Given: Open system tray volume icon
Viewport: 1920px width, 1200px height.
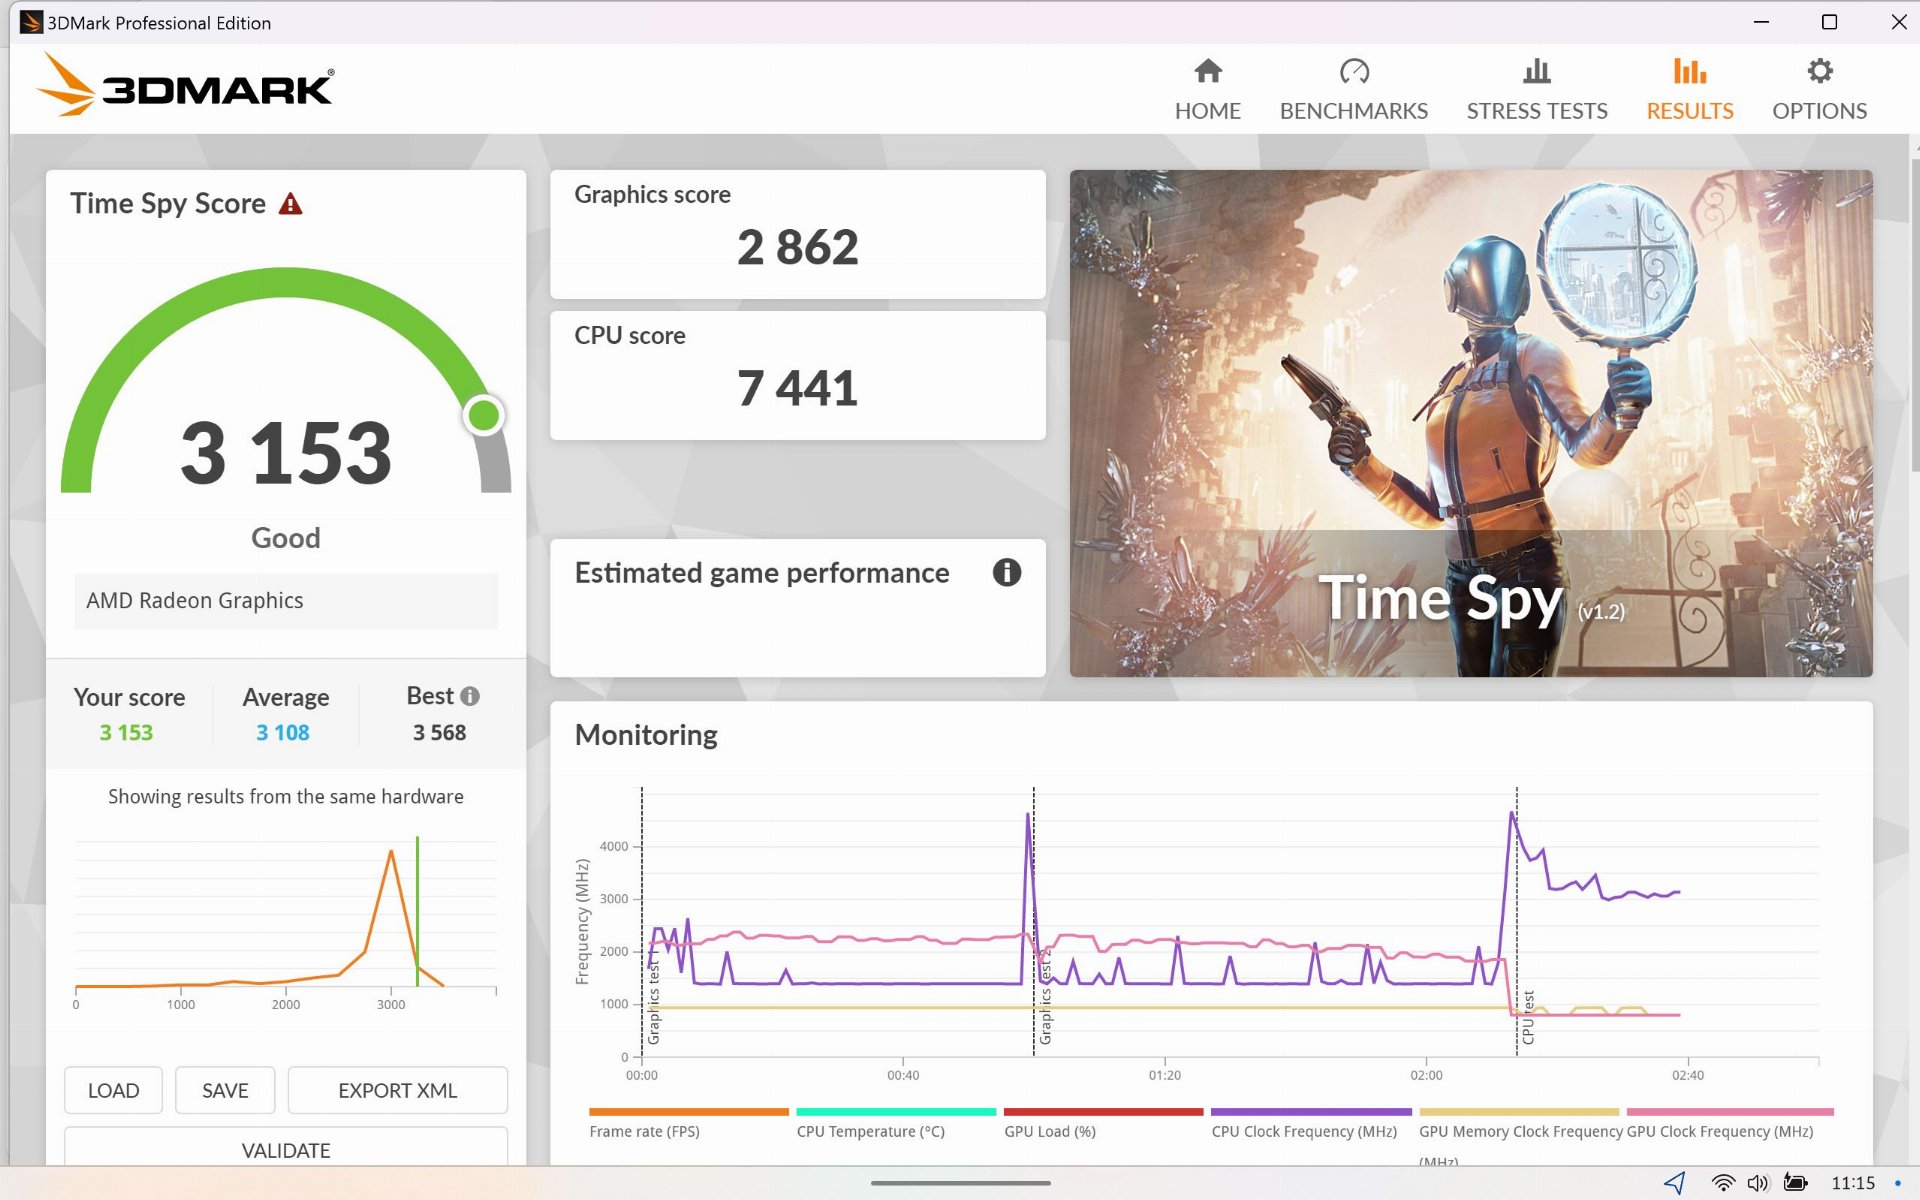Looking at the screenshot, I should point(1757,1183).
